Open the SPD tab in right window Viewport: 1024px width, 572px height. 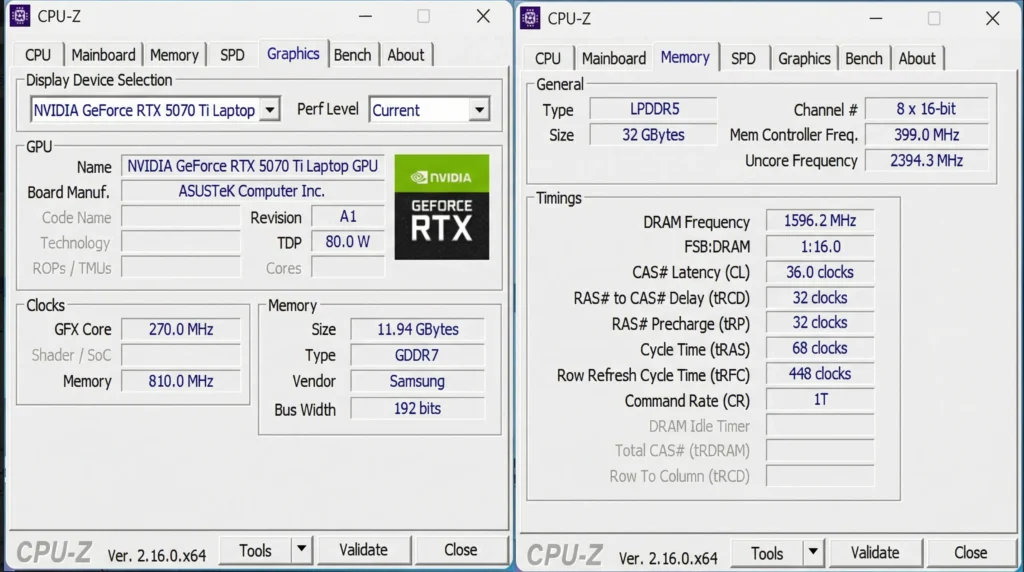pyautogui.click(x=743, y=58)
